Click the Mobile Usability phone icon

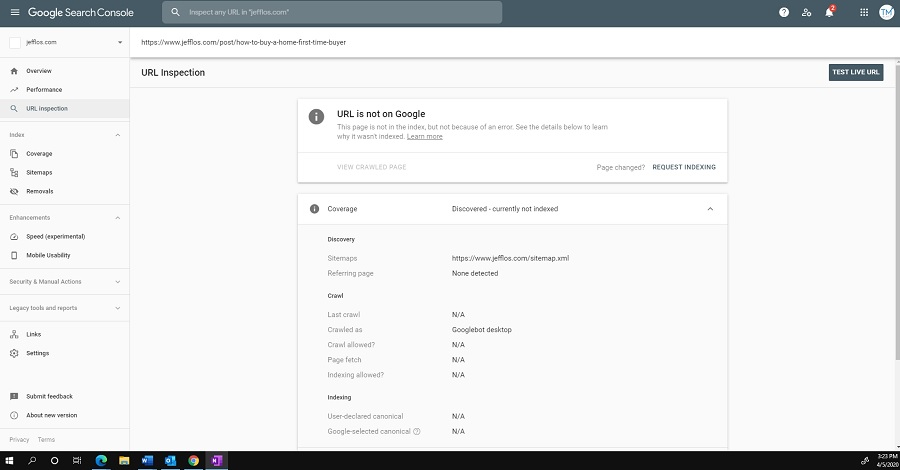click(x=14, y=255)
